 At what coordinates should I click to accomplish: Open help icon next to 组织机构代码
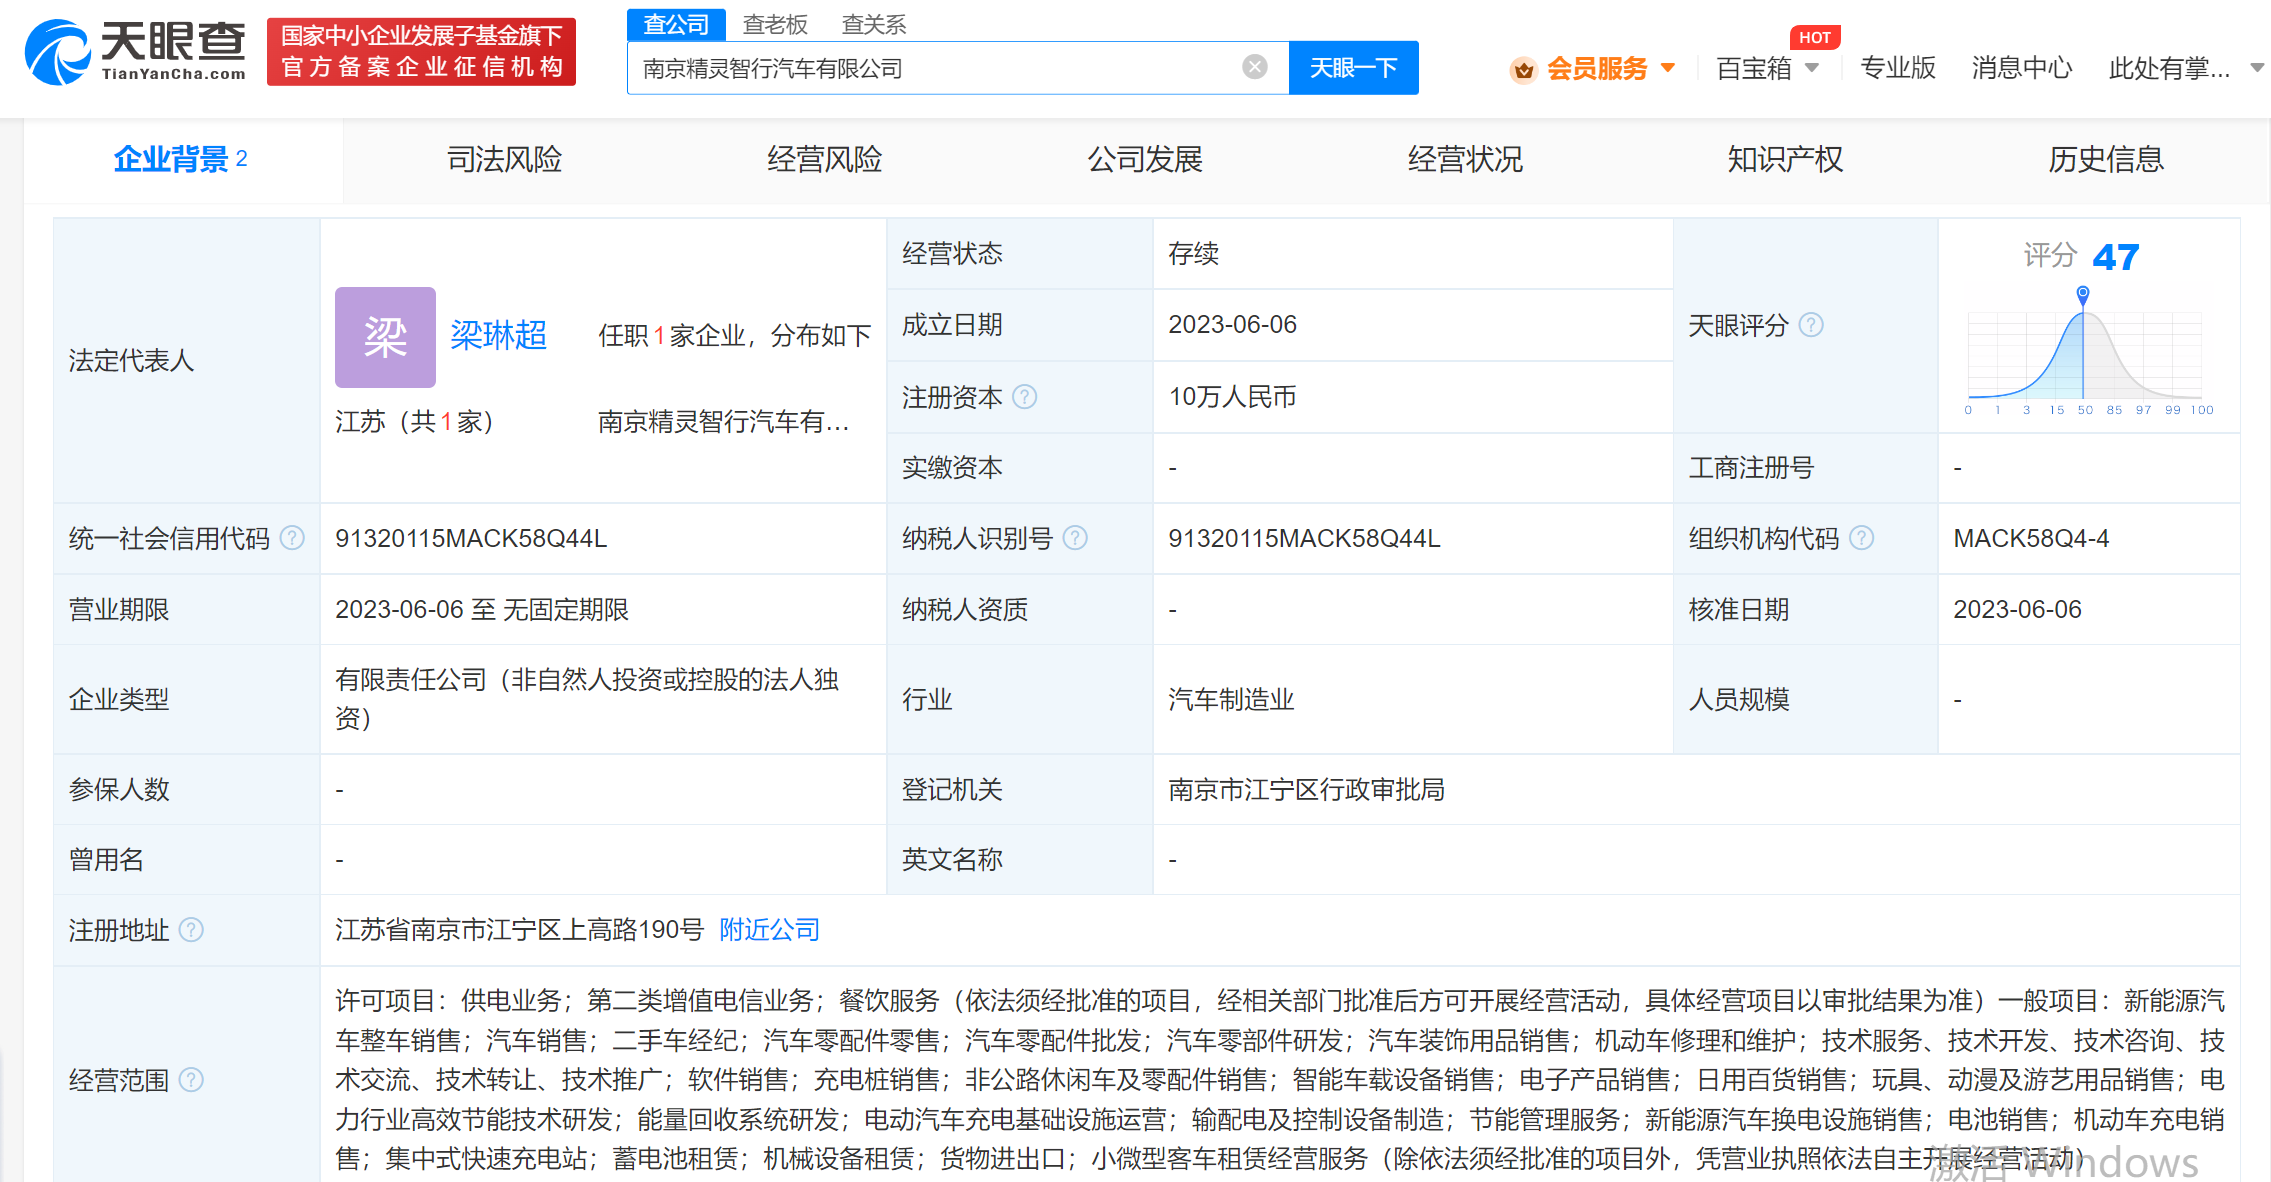1861,538
